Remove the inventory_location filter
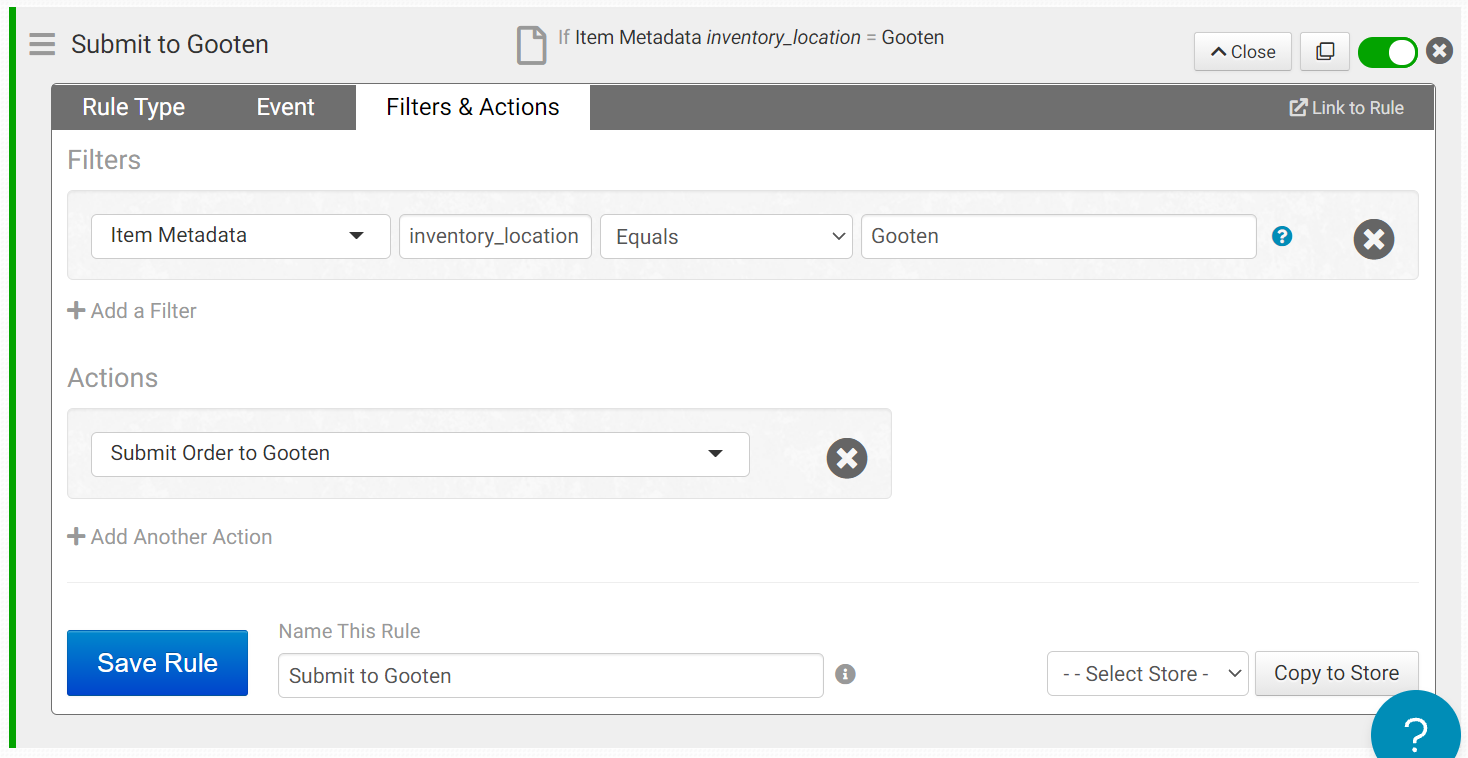This screenshot has height=758, width=1468. 1373,239
